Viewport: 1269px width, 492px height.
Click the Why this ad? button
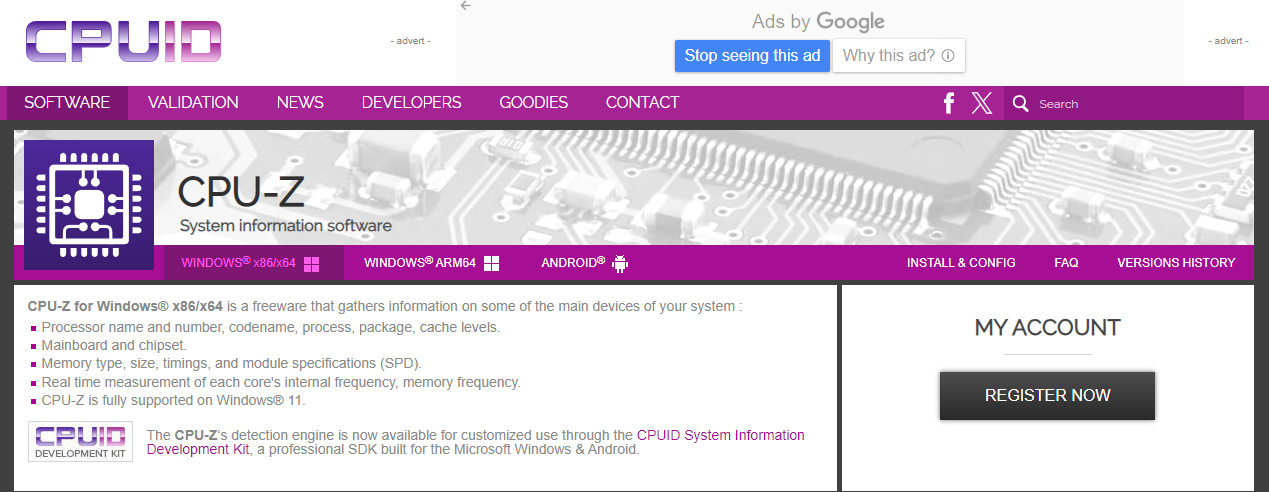point(899,56)
